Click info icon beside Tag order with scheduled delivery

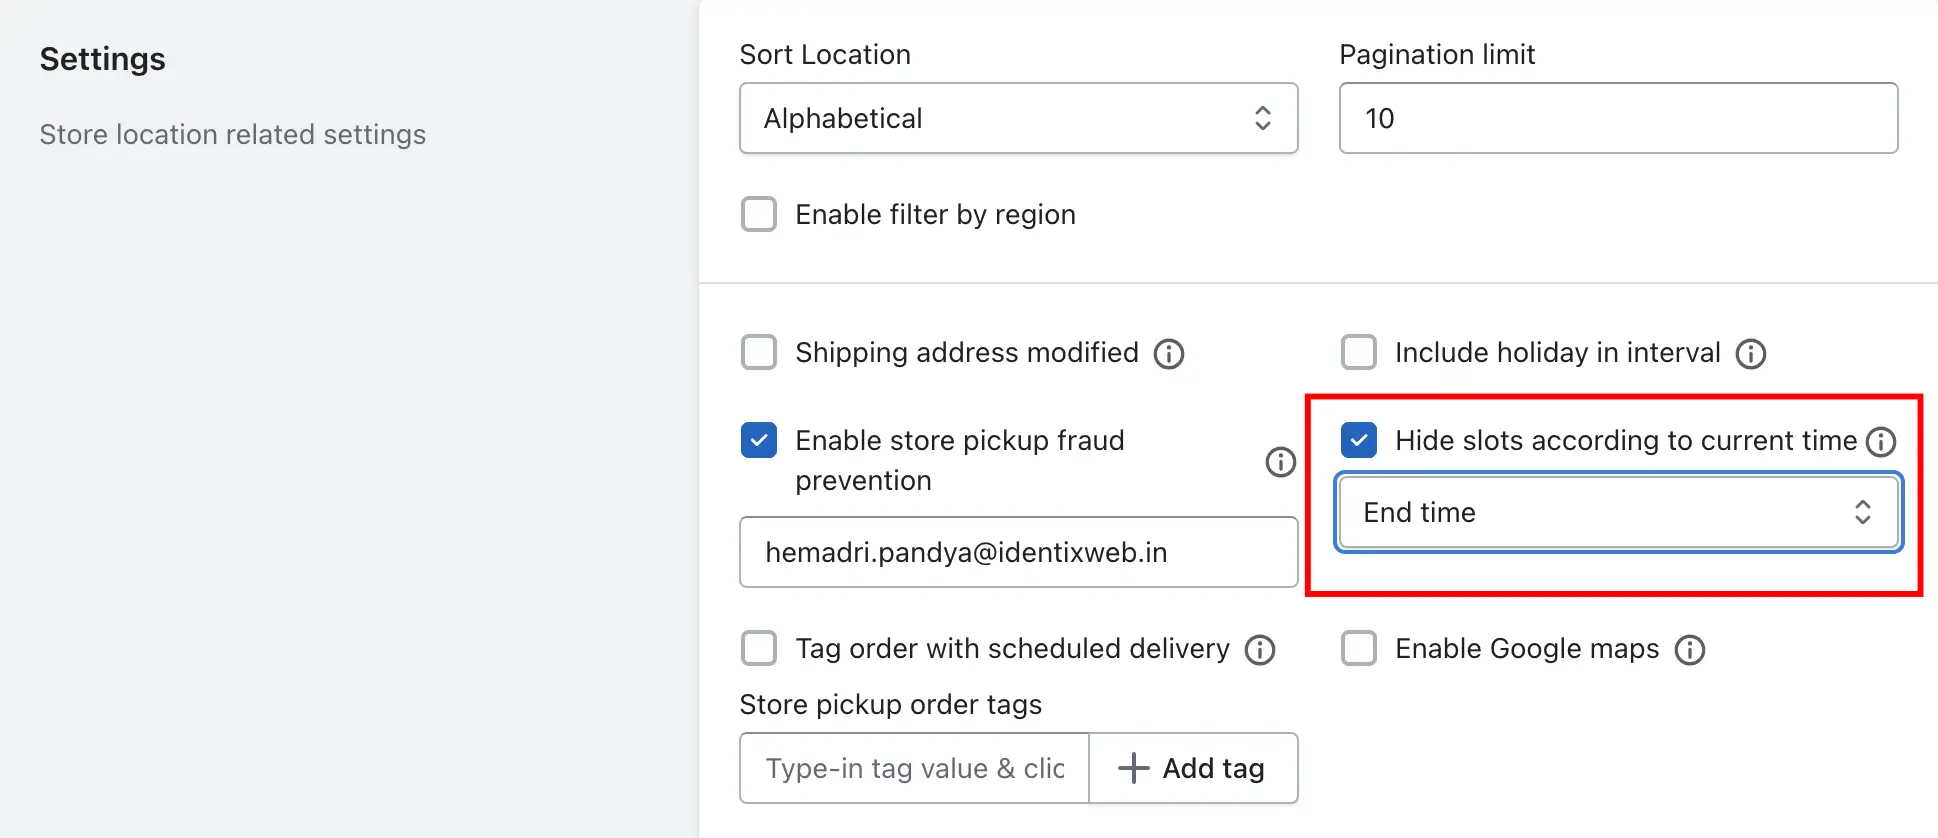1260,649
